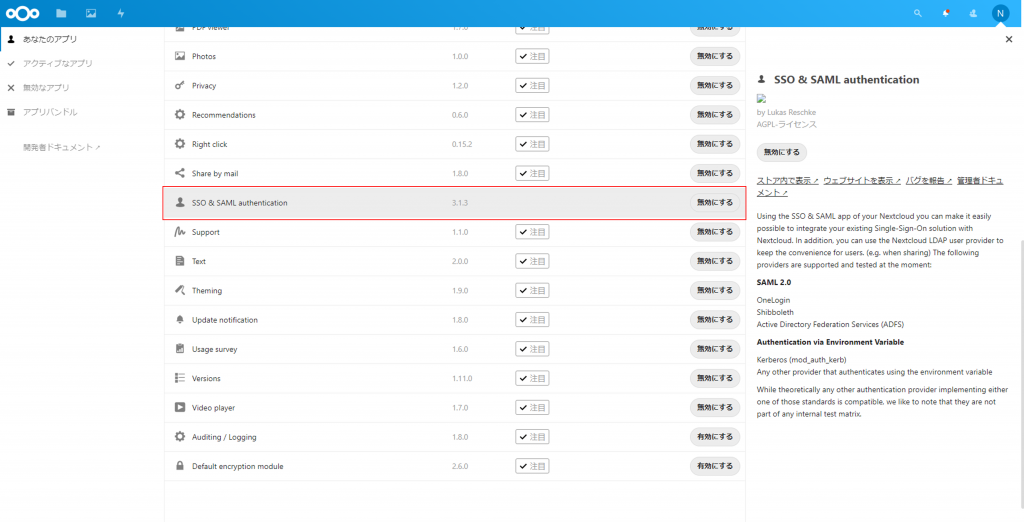Disable the Text app
This screenshot has height=522, width=1024.
(x=715, y=261)
